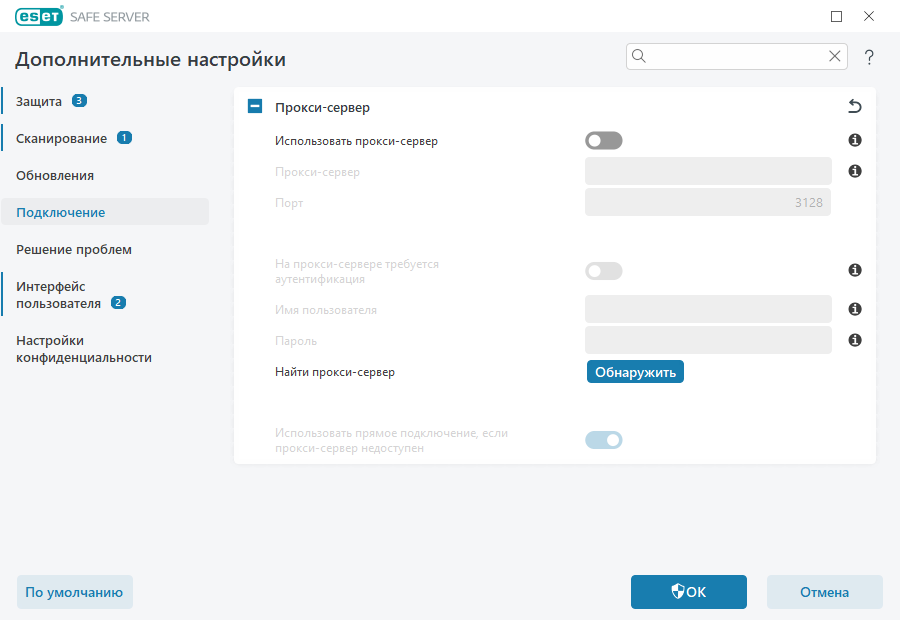Click the Обнаружить proxy detection button

[635, 371]
